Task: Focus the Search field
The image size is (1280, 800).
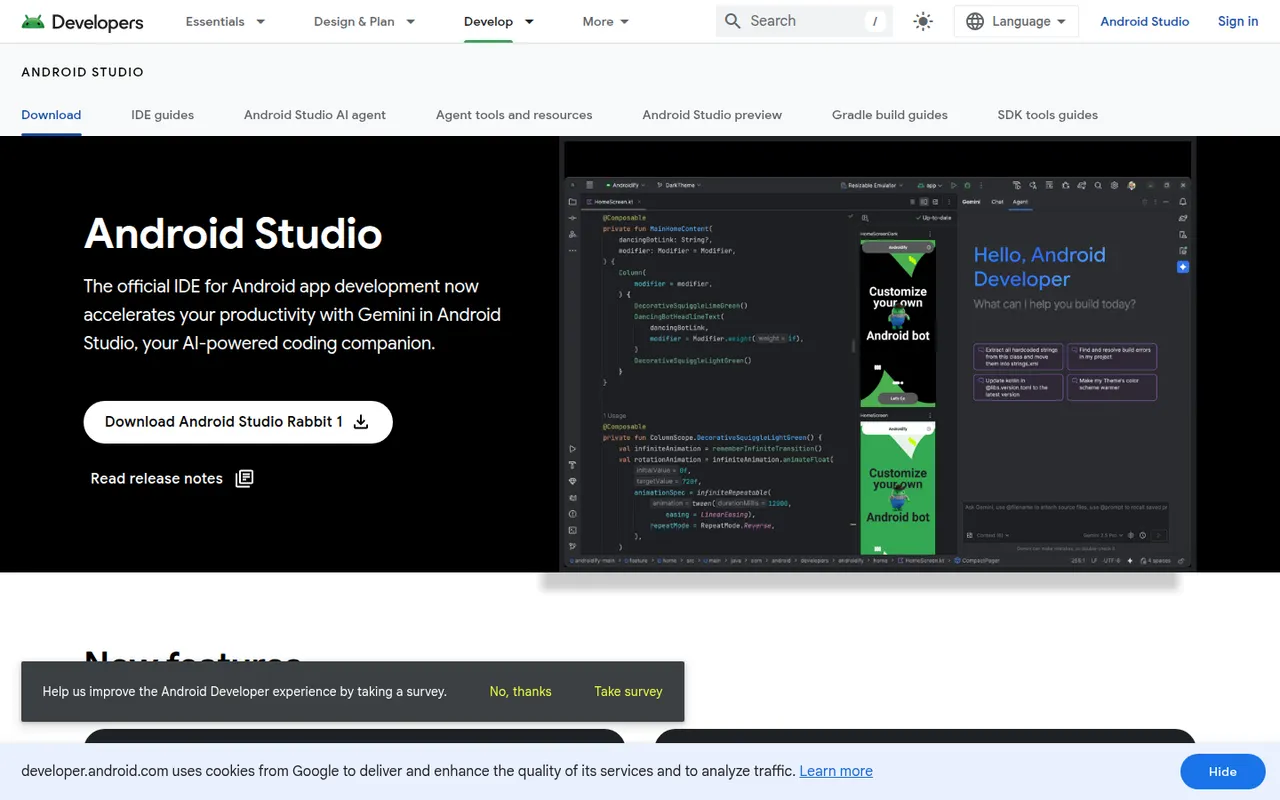Action: 802,21
